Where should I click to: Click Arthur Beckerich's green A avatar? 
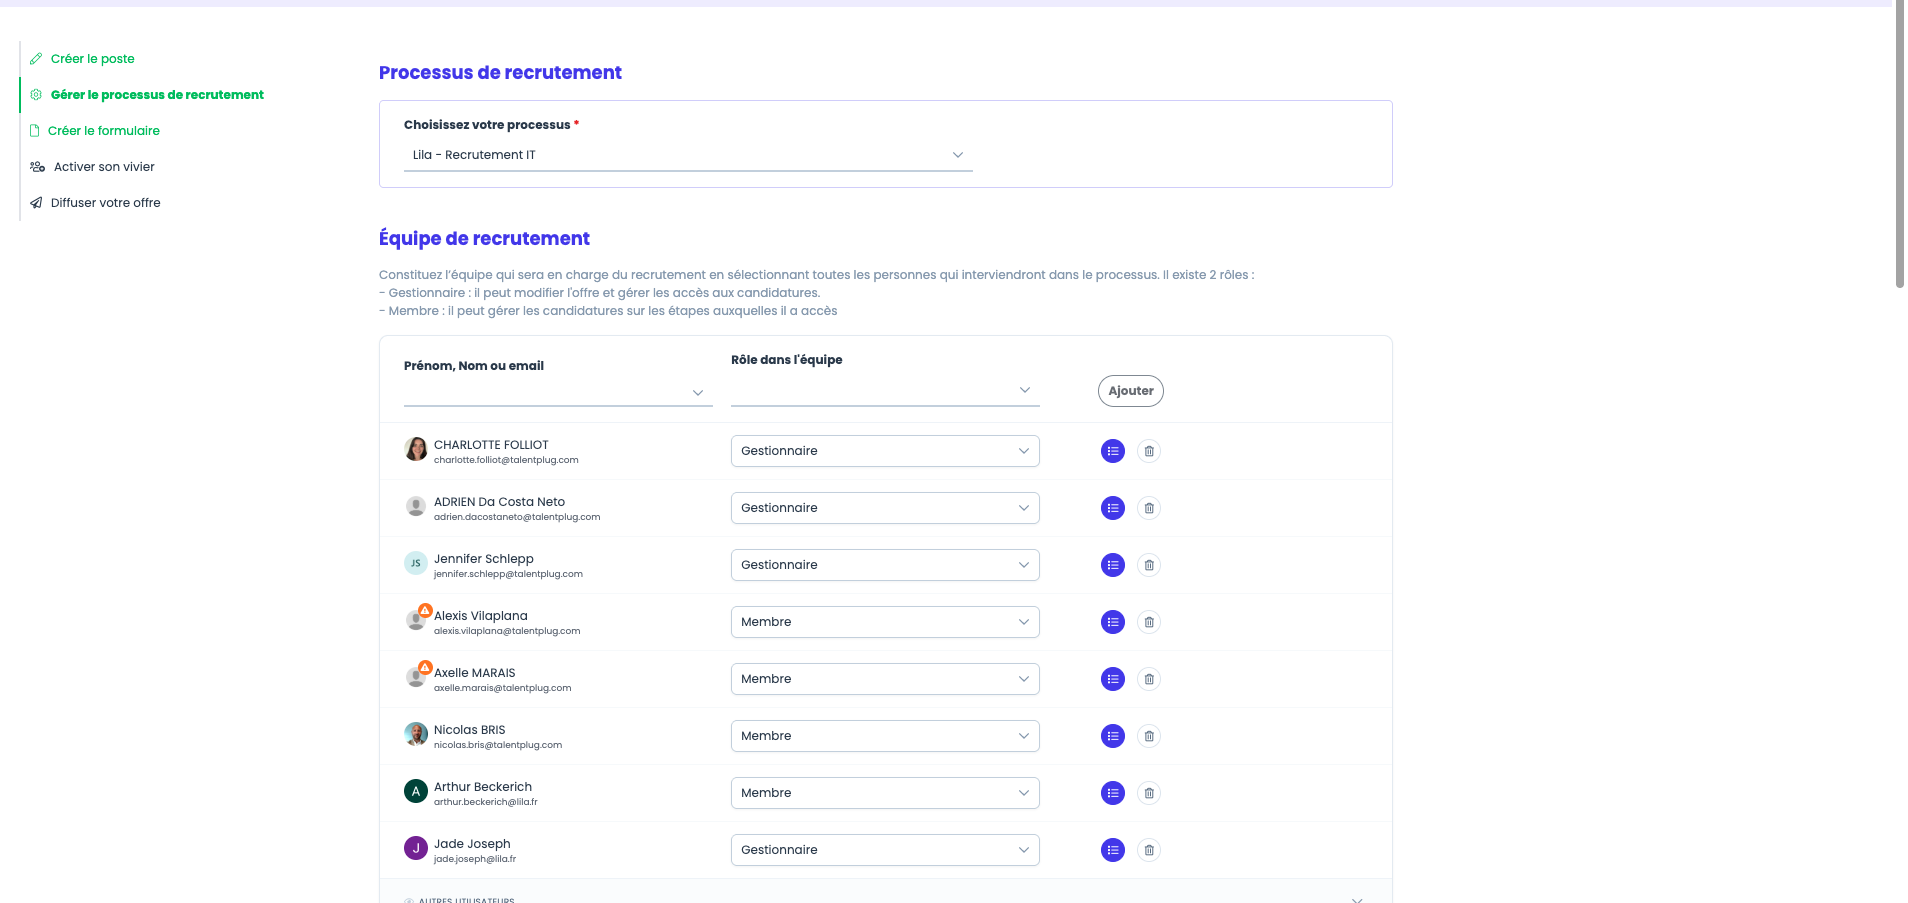[x=416, y=791]
